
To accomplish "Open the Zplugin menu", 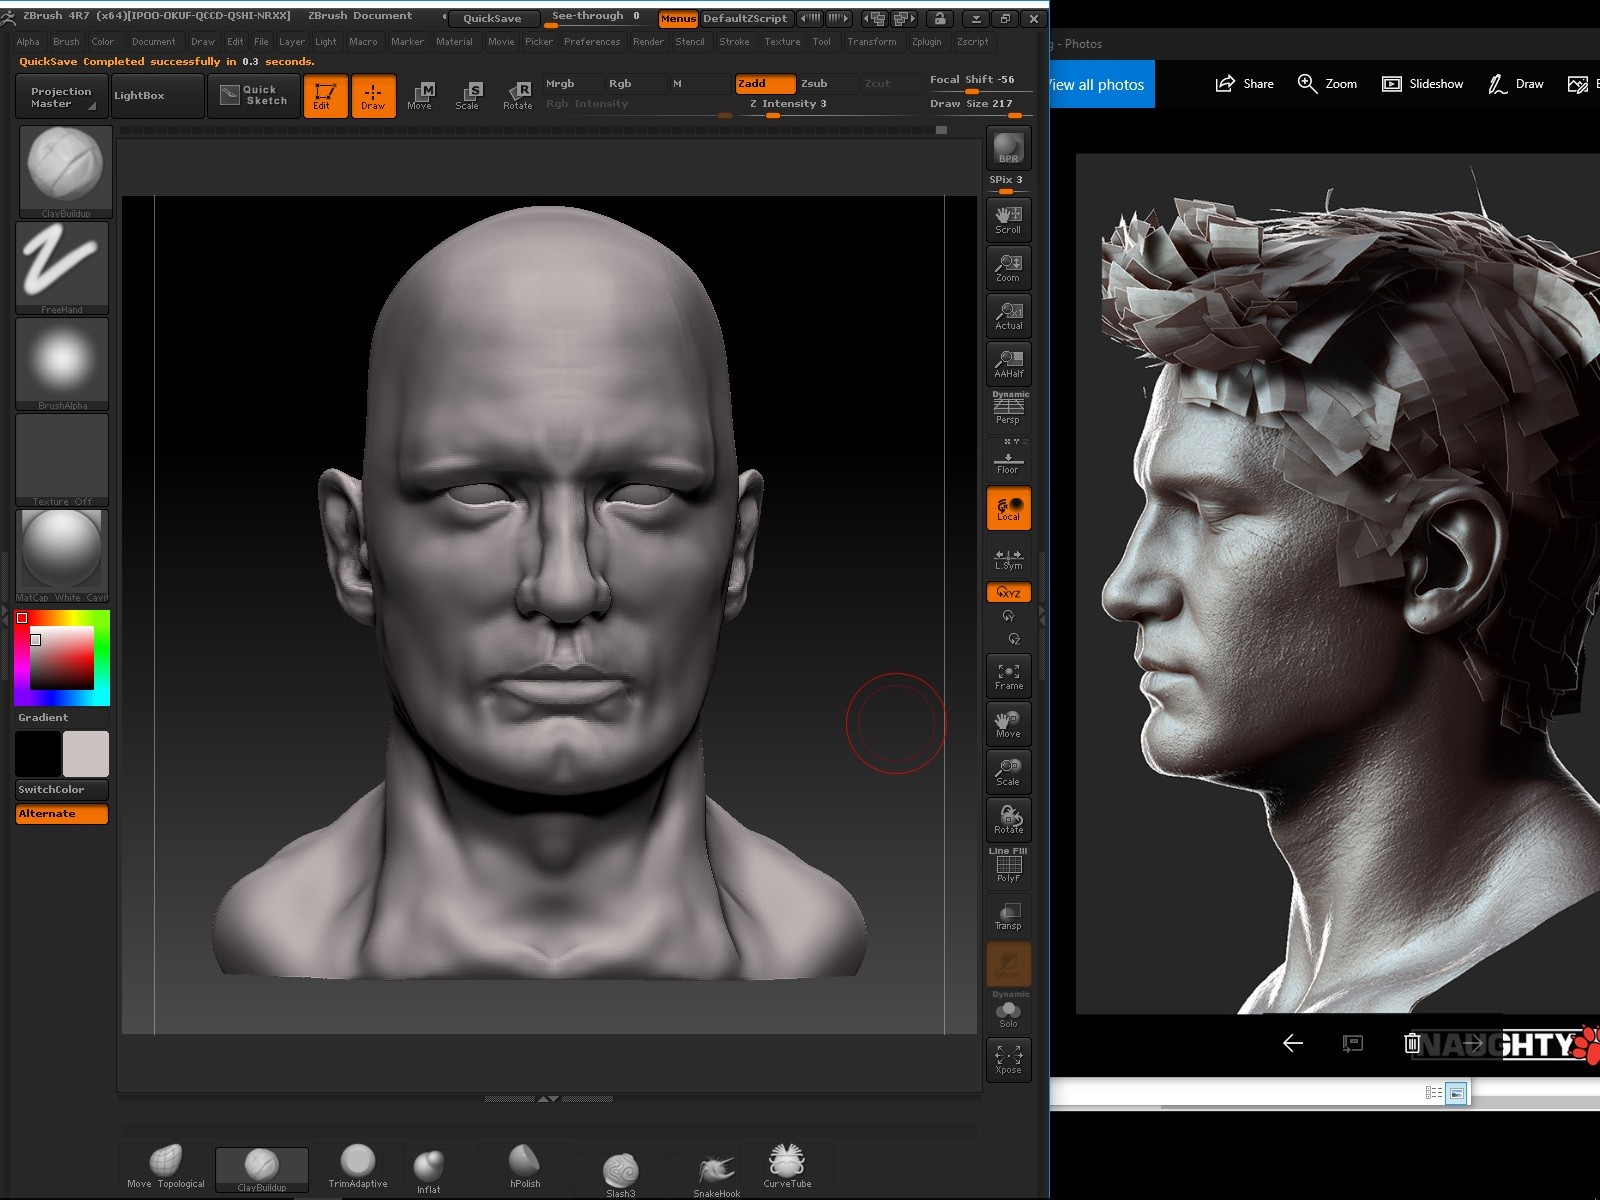I will click(926, 41).
